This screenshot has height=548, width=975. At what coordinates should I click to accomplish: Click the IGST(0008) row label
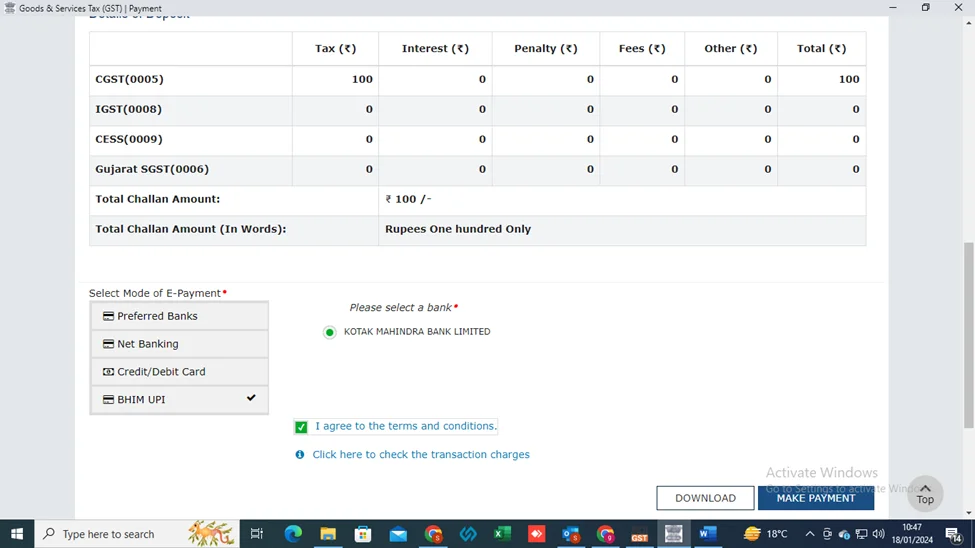[128, 109]
